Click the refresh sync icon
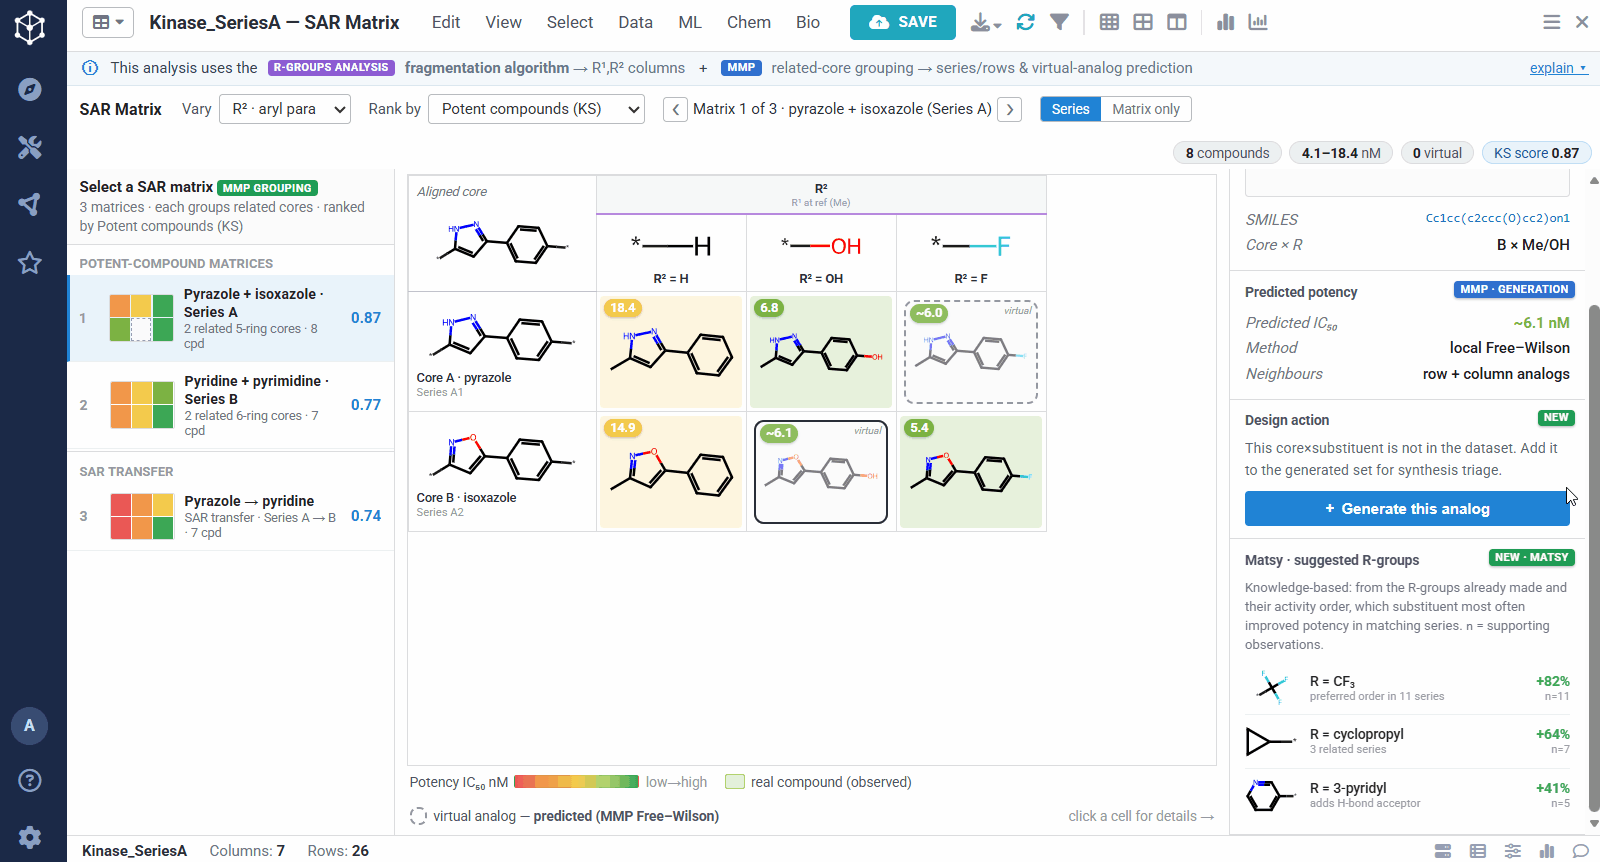Screen dimensions: 1600x862 click(1025, 22)
